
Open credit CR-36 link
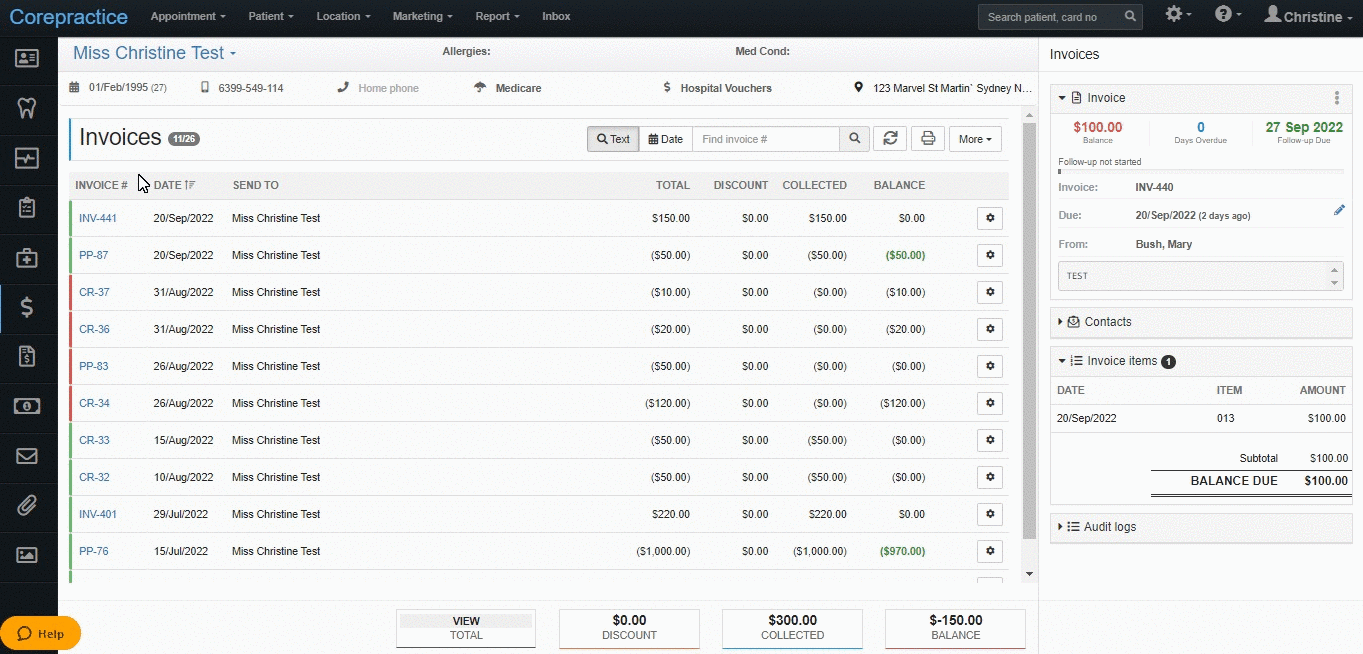point(94,329)
